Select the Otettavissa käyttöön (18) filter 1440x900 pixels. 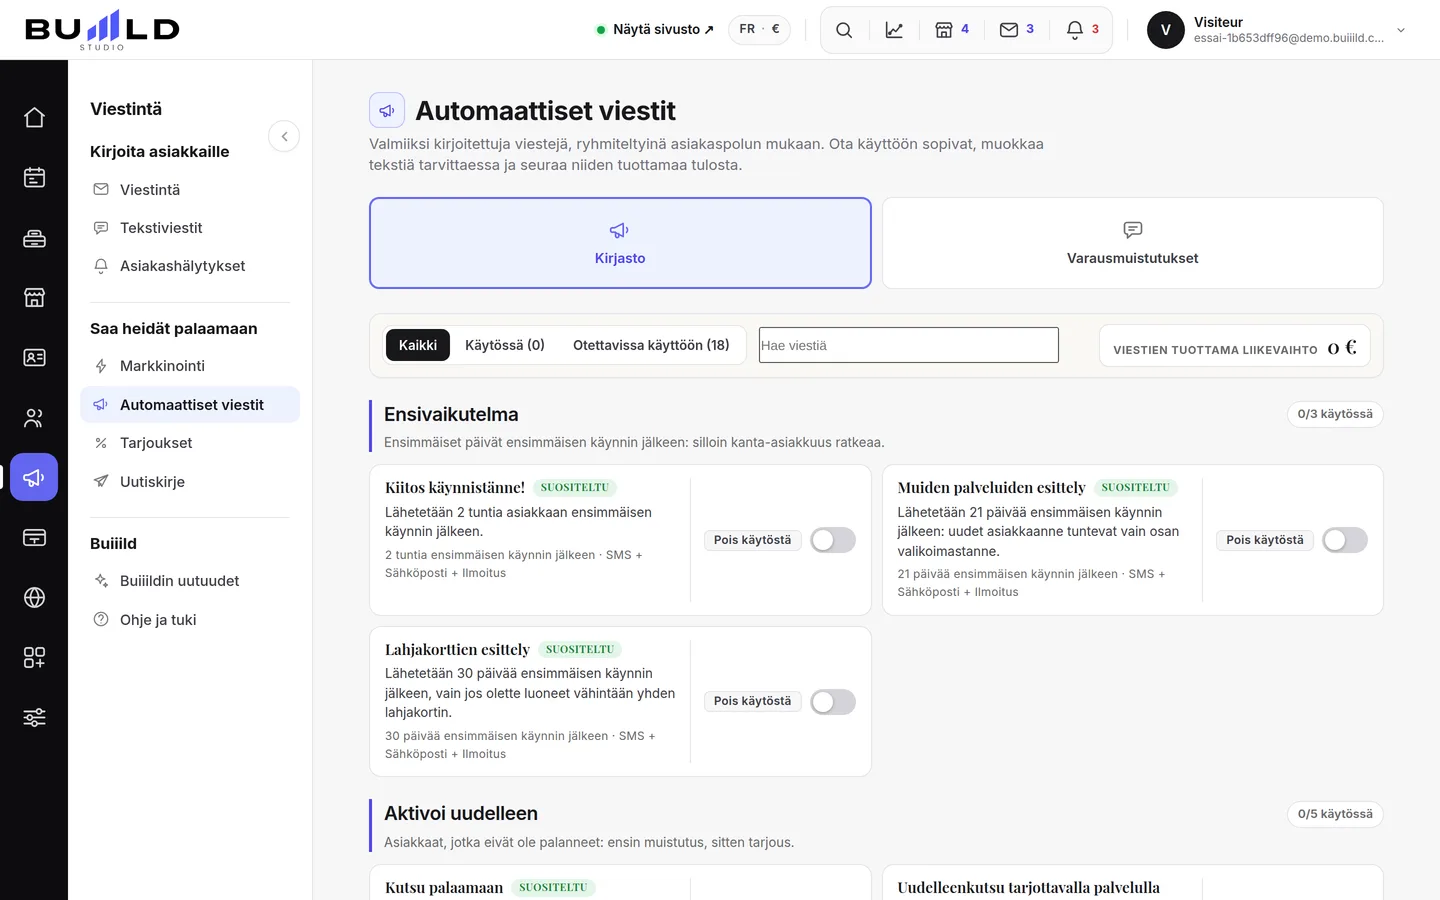point(651,345)
